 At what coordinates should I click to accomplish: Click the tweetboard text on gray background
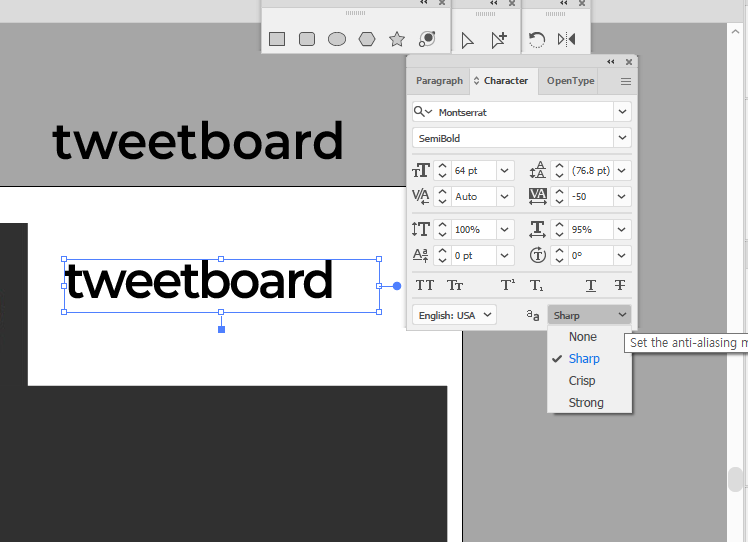[x=197, y=141]
